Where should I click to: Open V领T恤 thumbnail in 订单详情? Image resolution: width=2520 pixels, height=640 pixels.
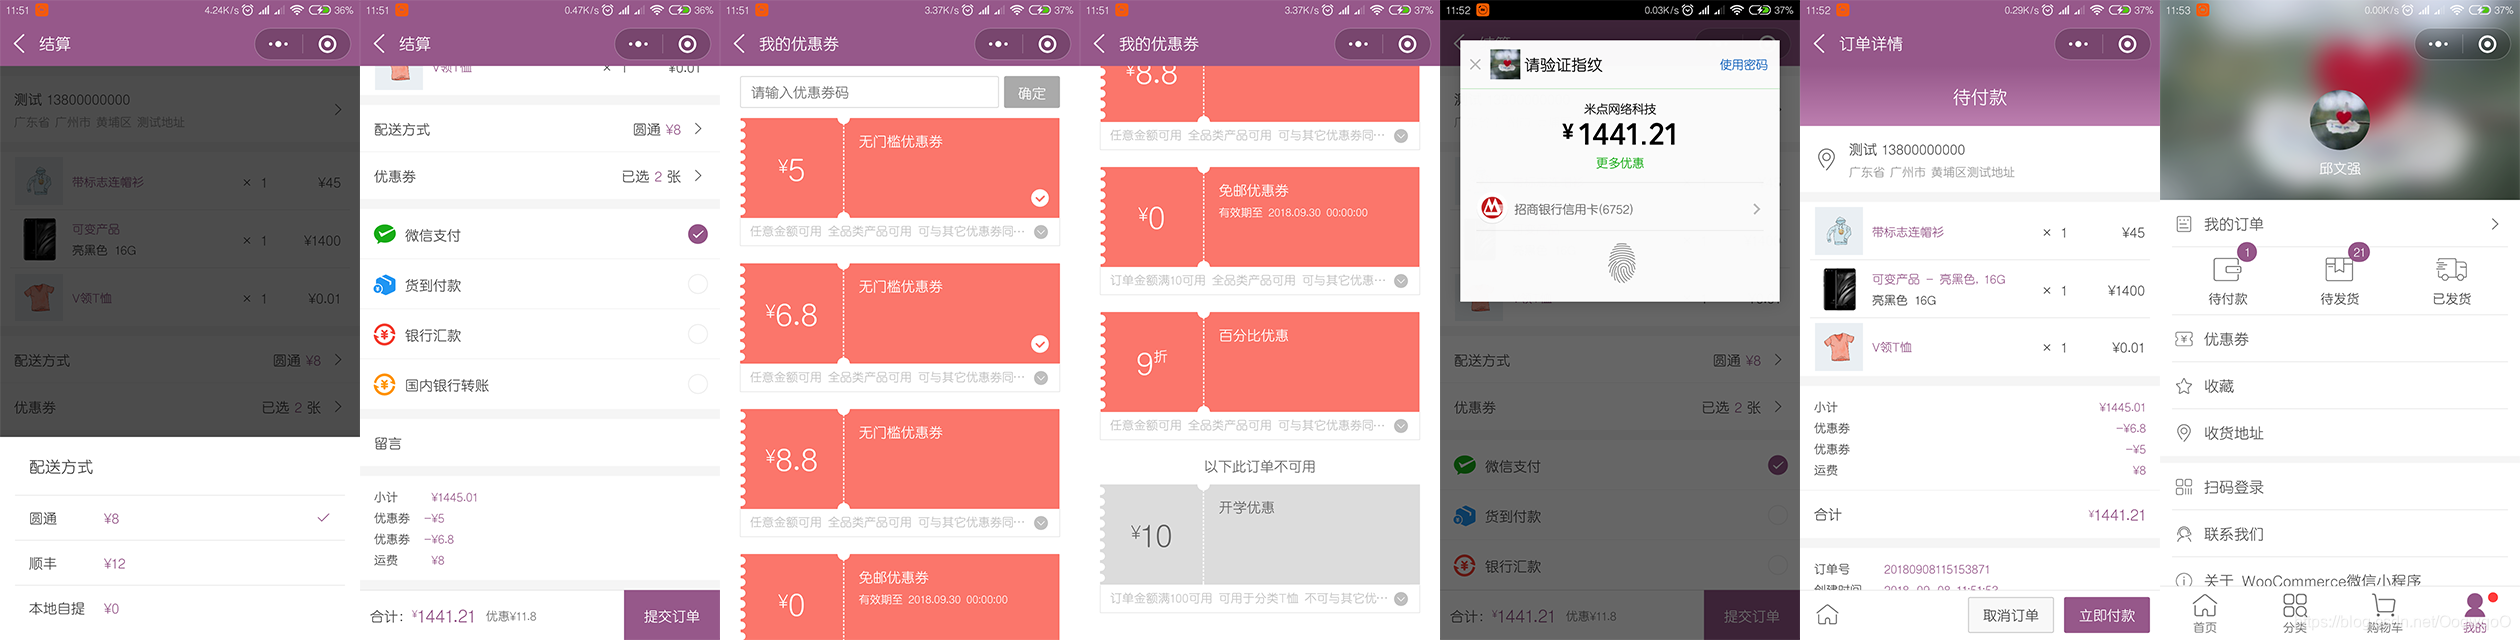1839,347
